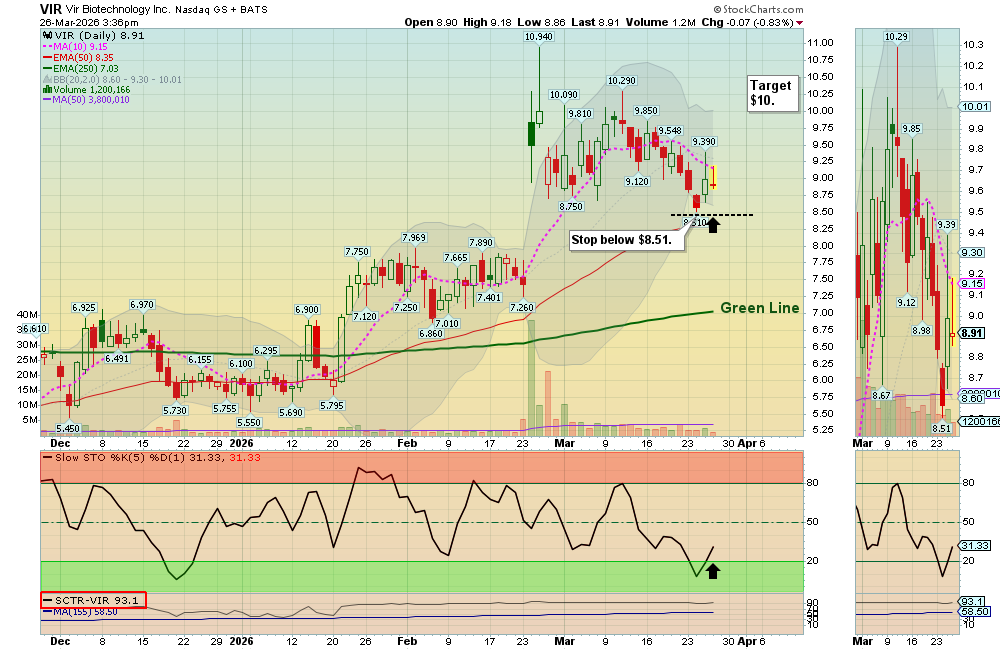Click the 9.120 price label on main chart
Screen dimensions: 1000x650
click(x=636, y=182)
